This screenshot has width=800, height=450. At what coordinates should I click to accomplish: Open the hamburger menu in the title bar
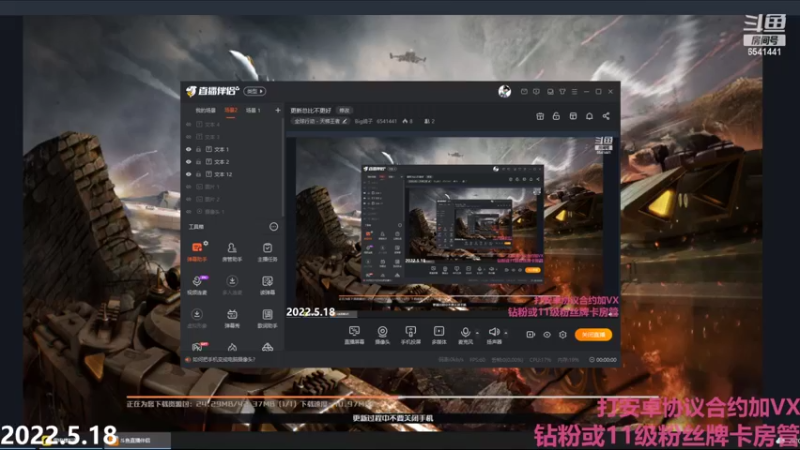[x=574, y=92]
